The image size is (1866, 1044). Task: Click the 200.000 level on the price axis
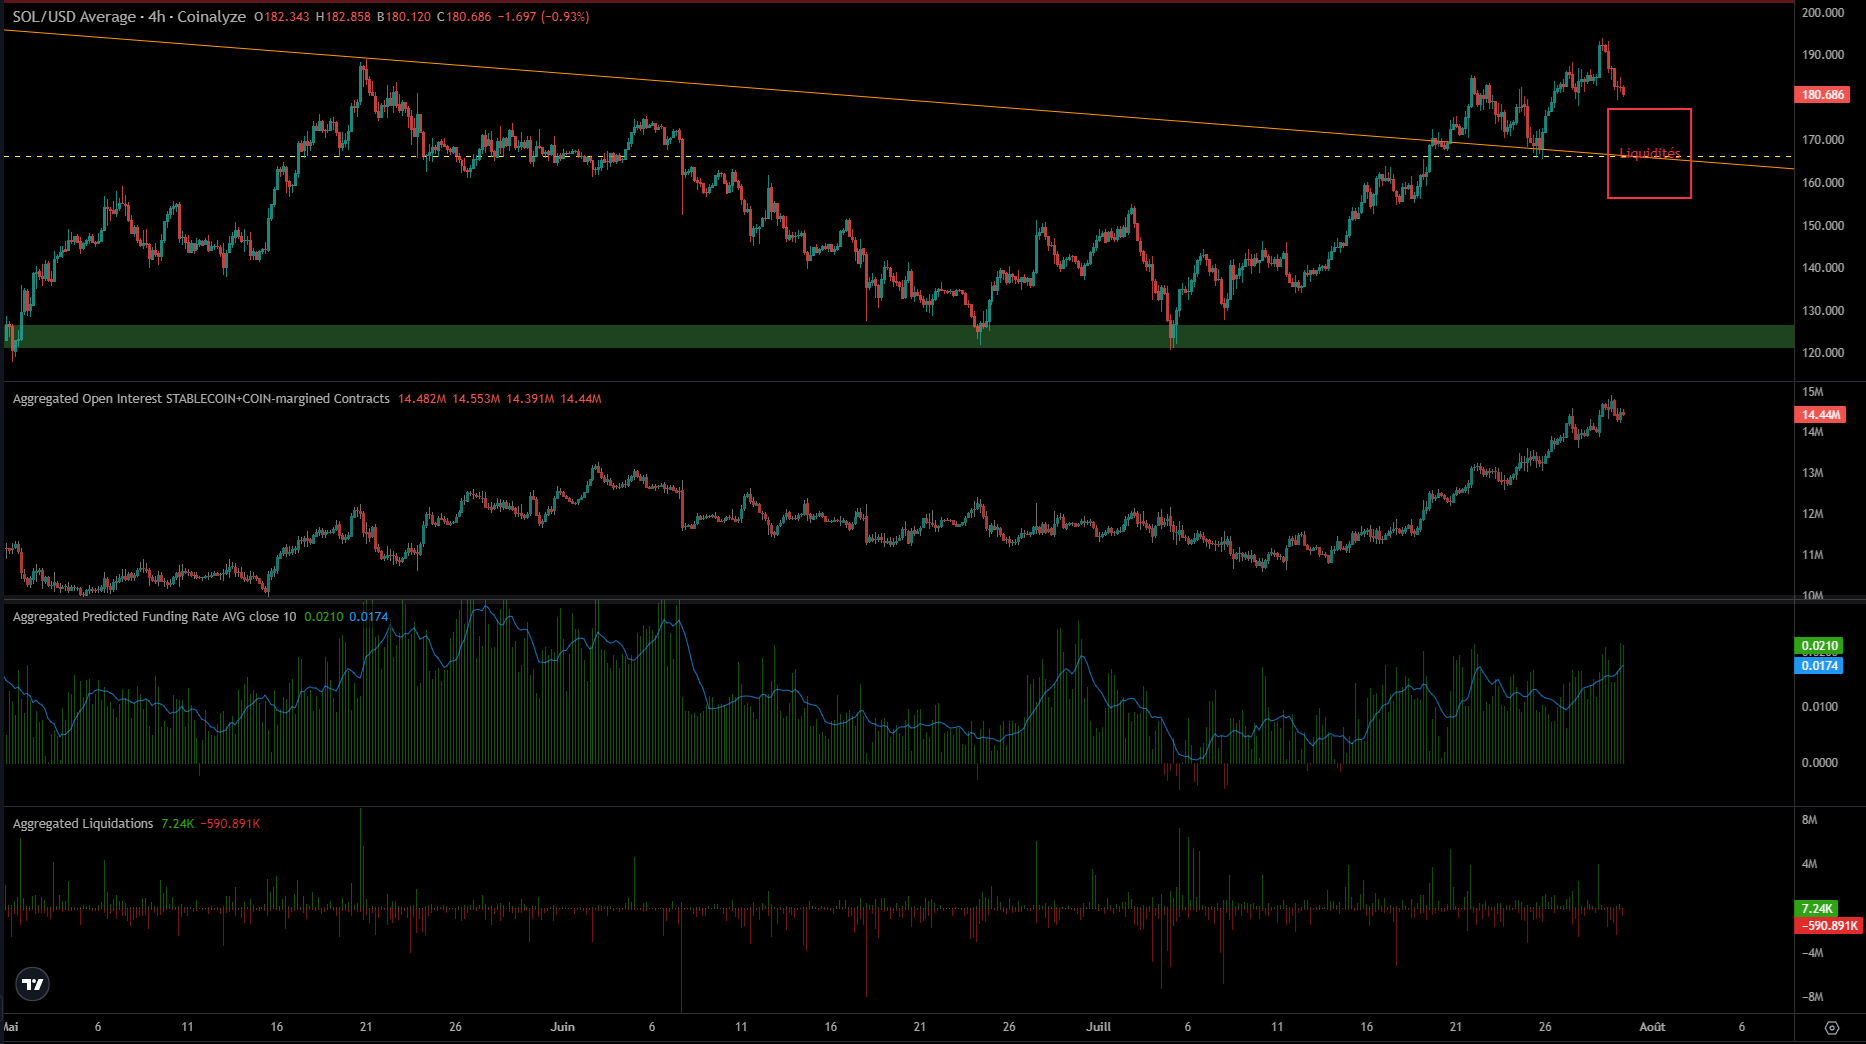click(1822, 13)
